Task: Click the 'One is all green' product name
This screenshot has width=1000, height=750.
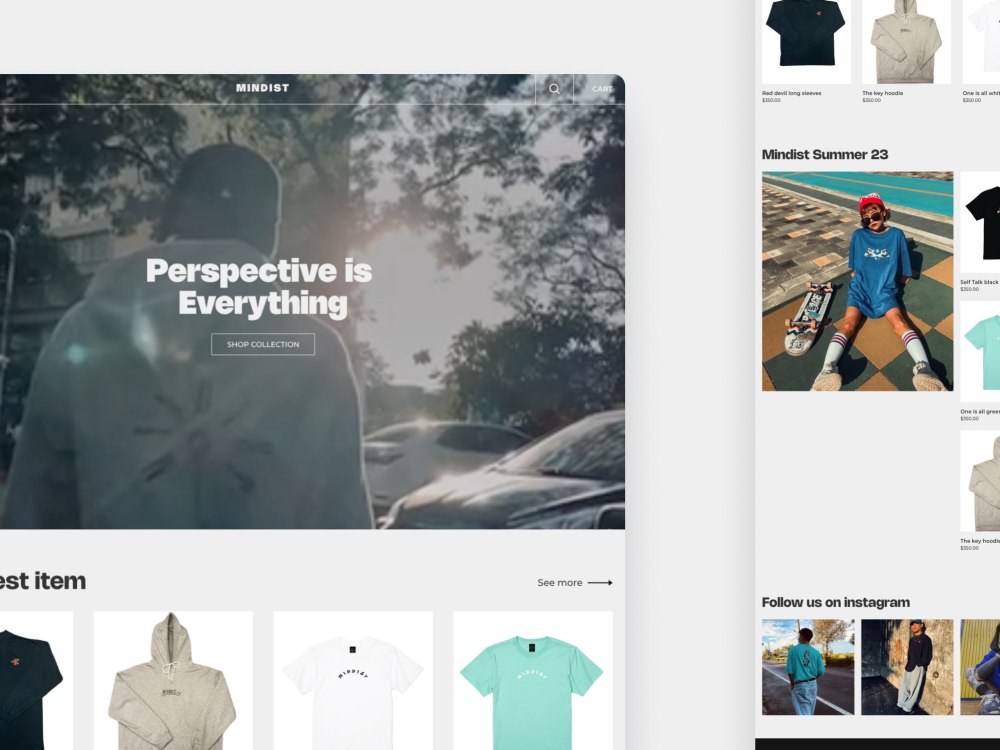Action: tap(980, 411)
